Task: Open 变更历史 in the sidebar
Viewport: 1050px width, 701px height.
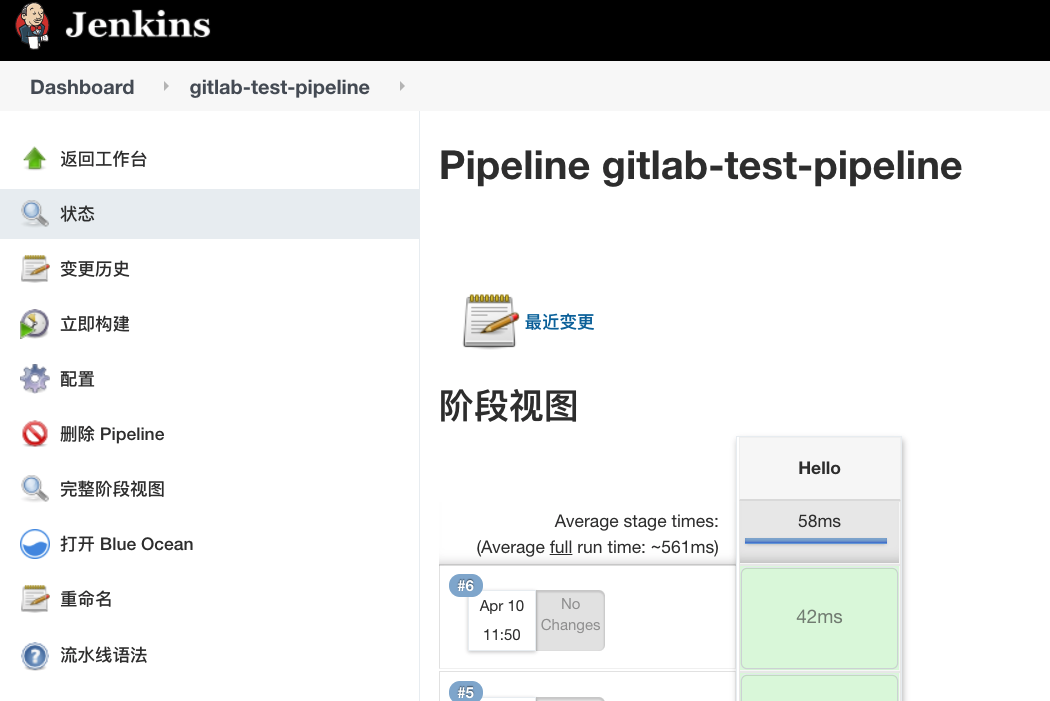Action: pyautogui.click(x=95, y=268)
